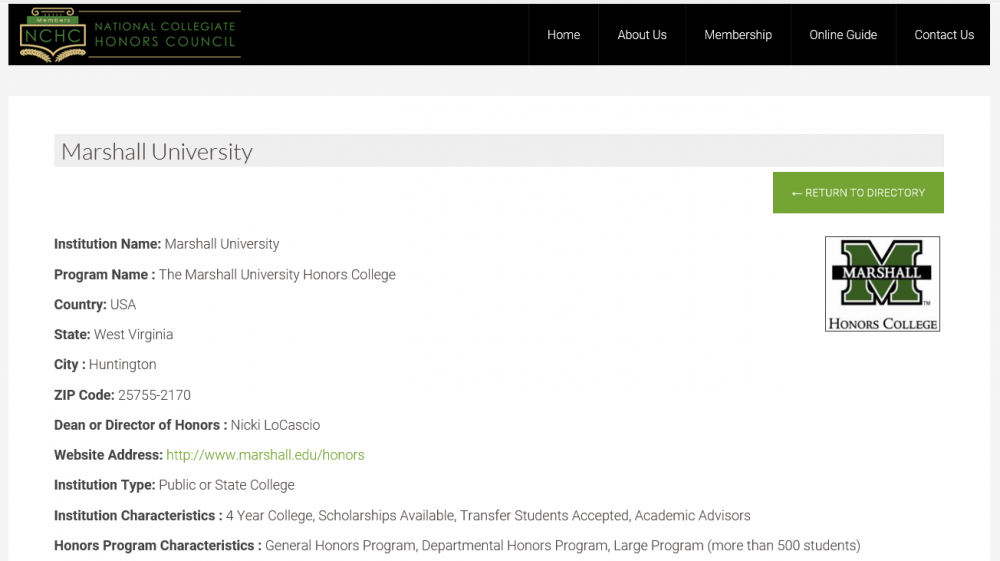1000x561 pixels.
Task: Open the Home menu item
Action: 563,35
